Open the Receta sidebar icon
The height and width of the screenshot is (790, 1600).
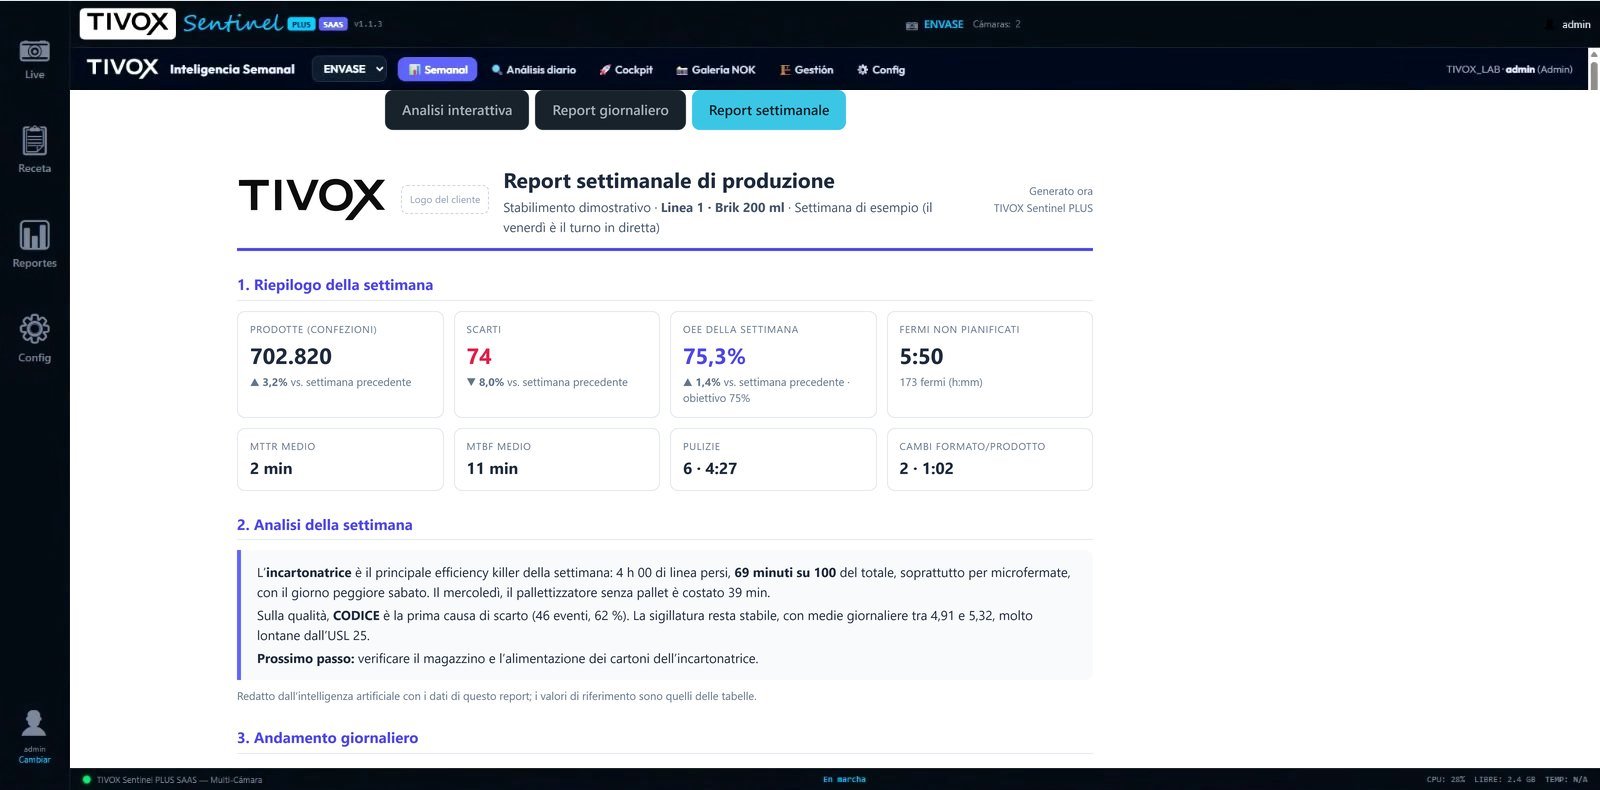[x=34, y=149]
